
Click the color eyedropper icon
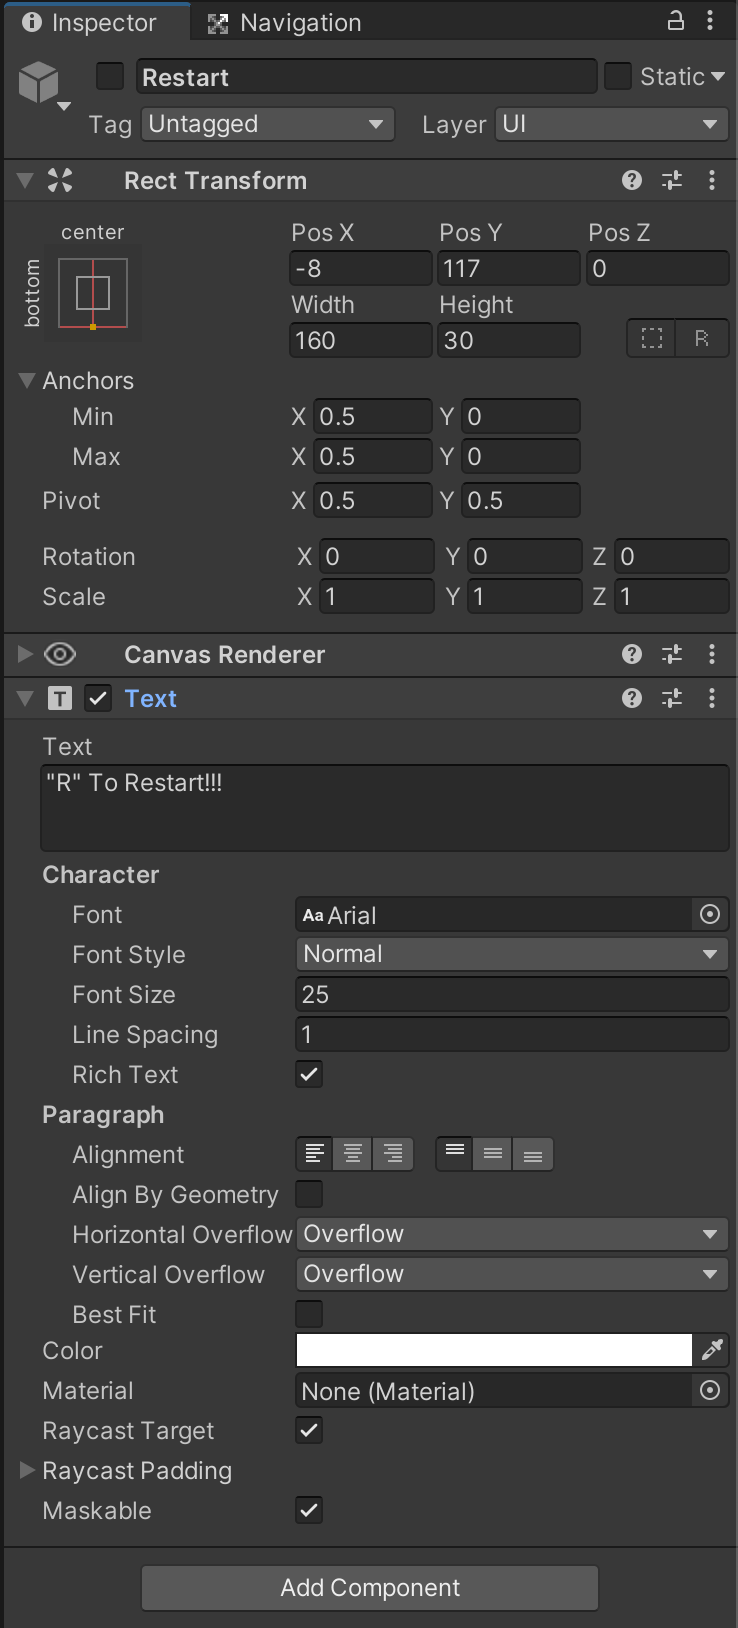coord(712,1350)
